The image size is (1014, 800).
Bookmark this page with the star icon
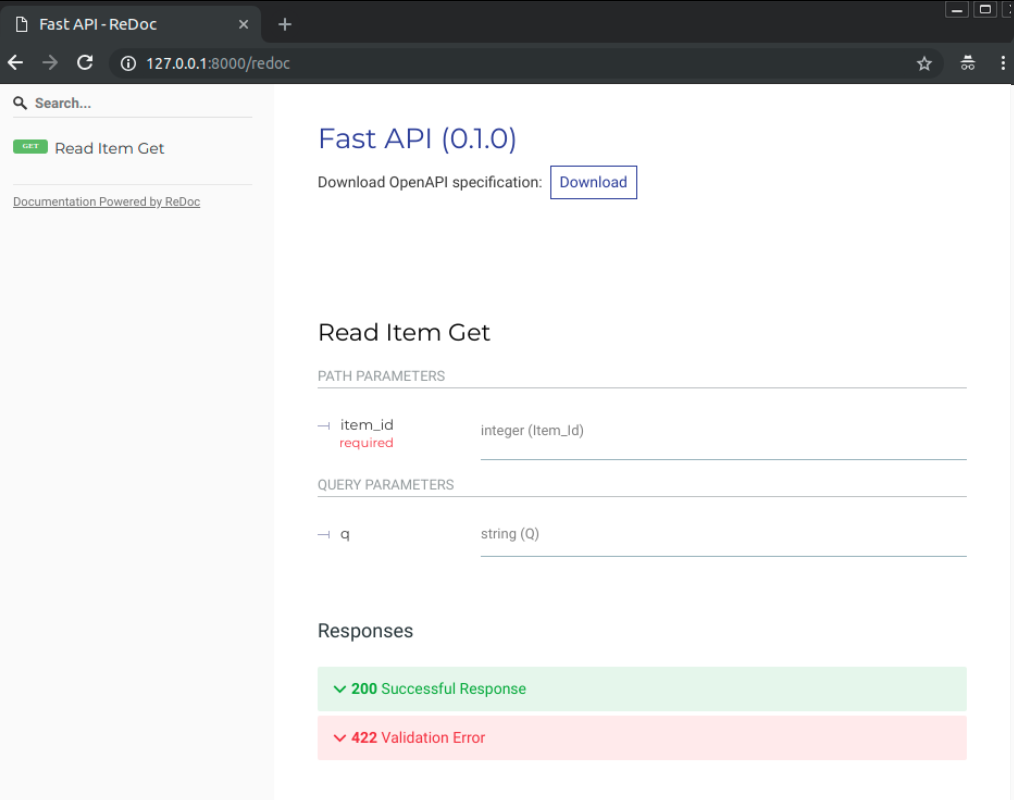(x=924, y=63)
